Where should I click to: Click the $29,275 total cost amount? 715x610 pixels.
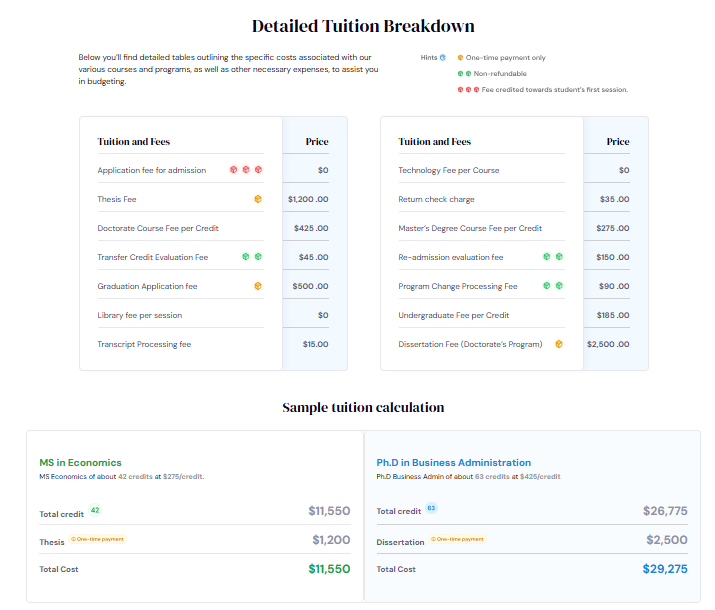(x=663, y=569)
